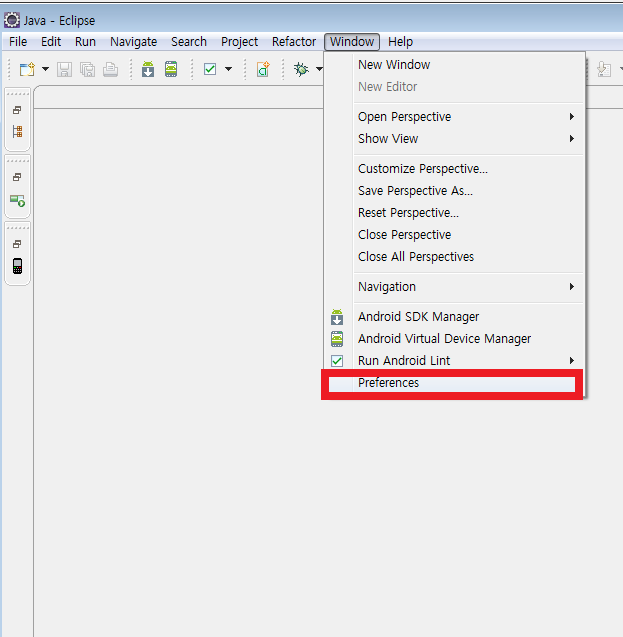The image size is (623, 637).
Task: Click the Run Android Lint checkmark icon
Action: pyautogui.click(x=337, y=361)
